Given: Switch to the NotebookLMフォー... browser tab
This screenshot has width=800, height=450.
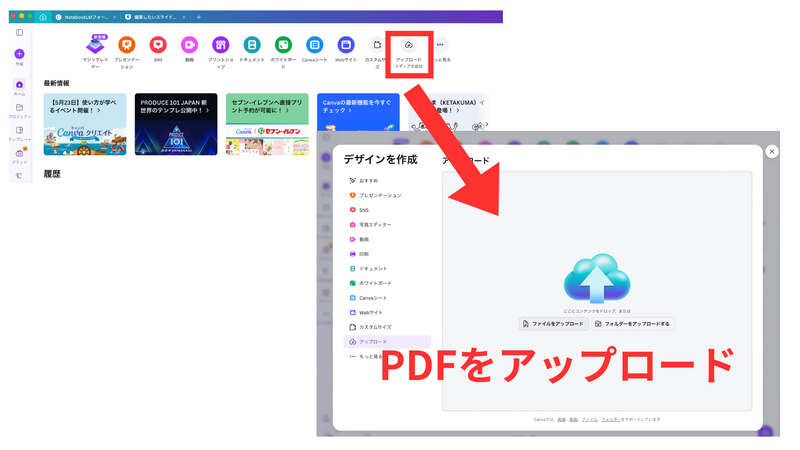Looking at the screenshot, I should tap(84, 17).
